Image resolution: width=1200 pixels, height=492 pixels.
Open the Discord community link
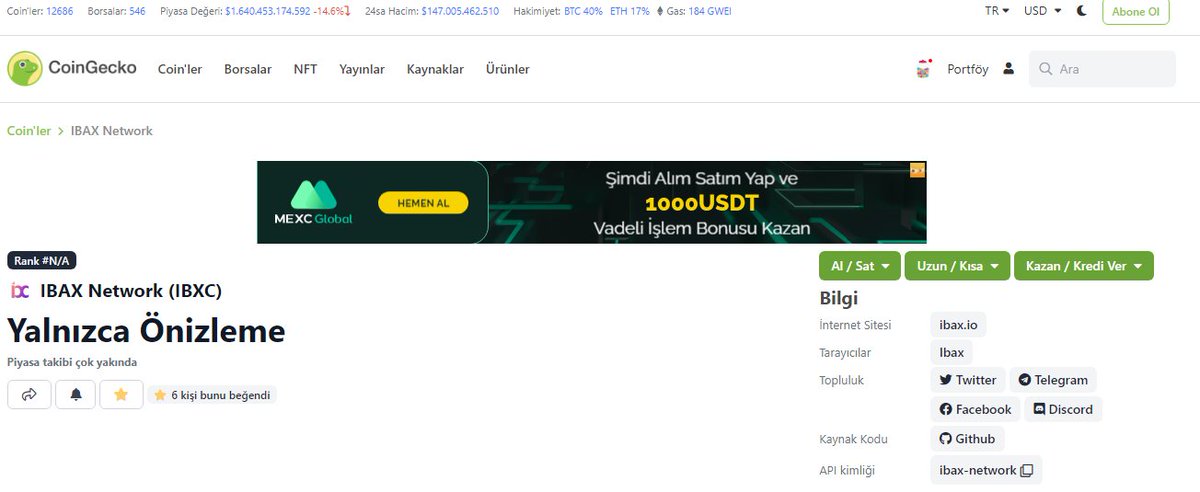[x=1063, y=409]
